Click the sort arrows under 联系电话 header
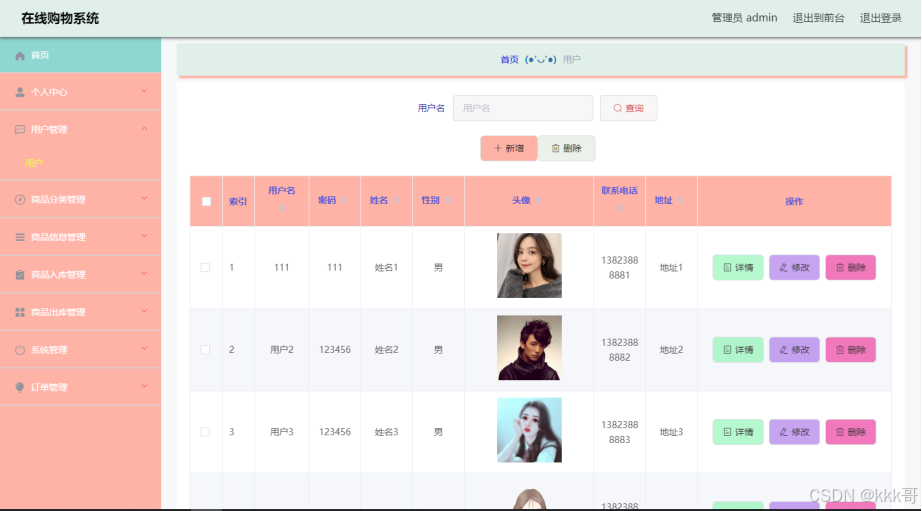 click(x=620, y=208)
